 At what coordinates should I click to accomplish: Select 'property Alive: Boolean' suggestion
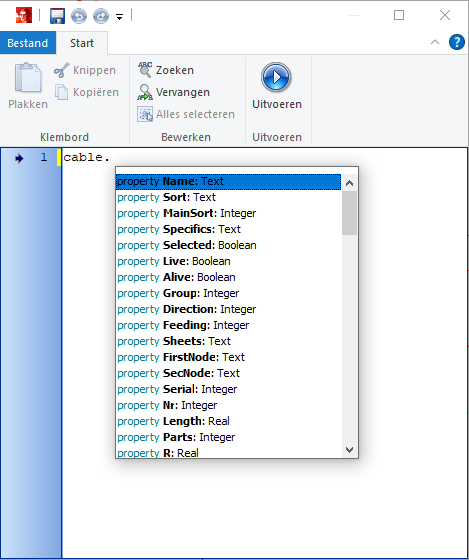[x=228, y=278]
